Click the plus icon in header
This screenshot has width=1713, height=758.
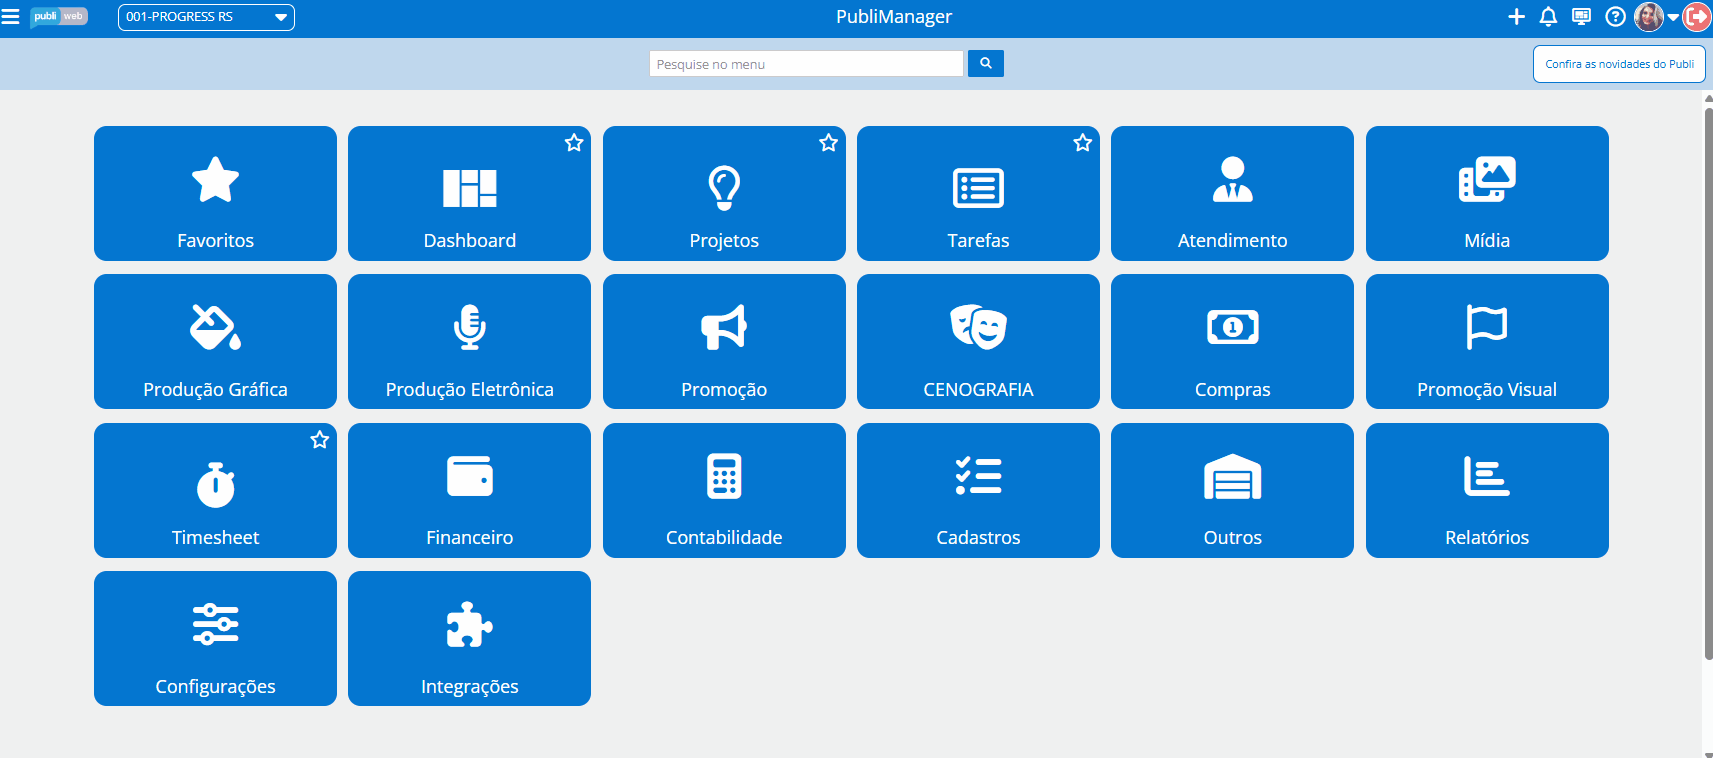(1516, 17)
